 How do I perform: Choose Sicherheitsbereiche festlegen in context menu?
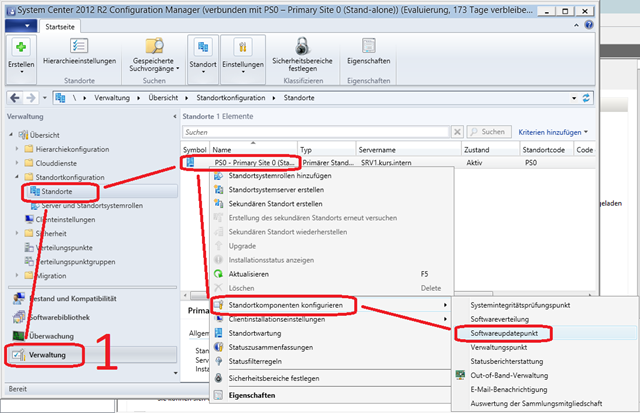[331, 378]
